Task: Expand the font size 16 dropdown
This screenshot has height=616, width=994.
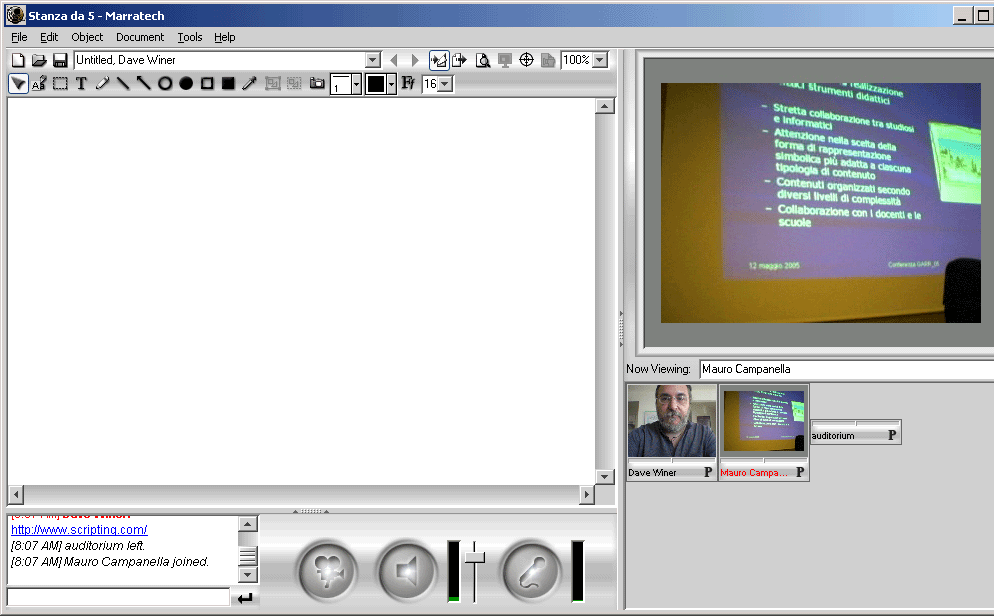Action: click(x=445, y=84)
